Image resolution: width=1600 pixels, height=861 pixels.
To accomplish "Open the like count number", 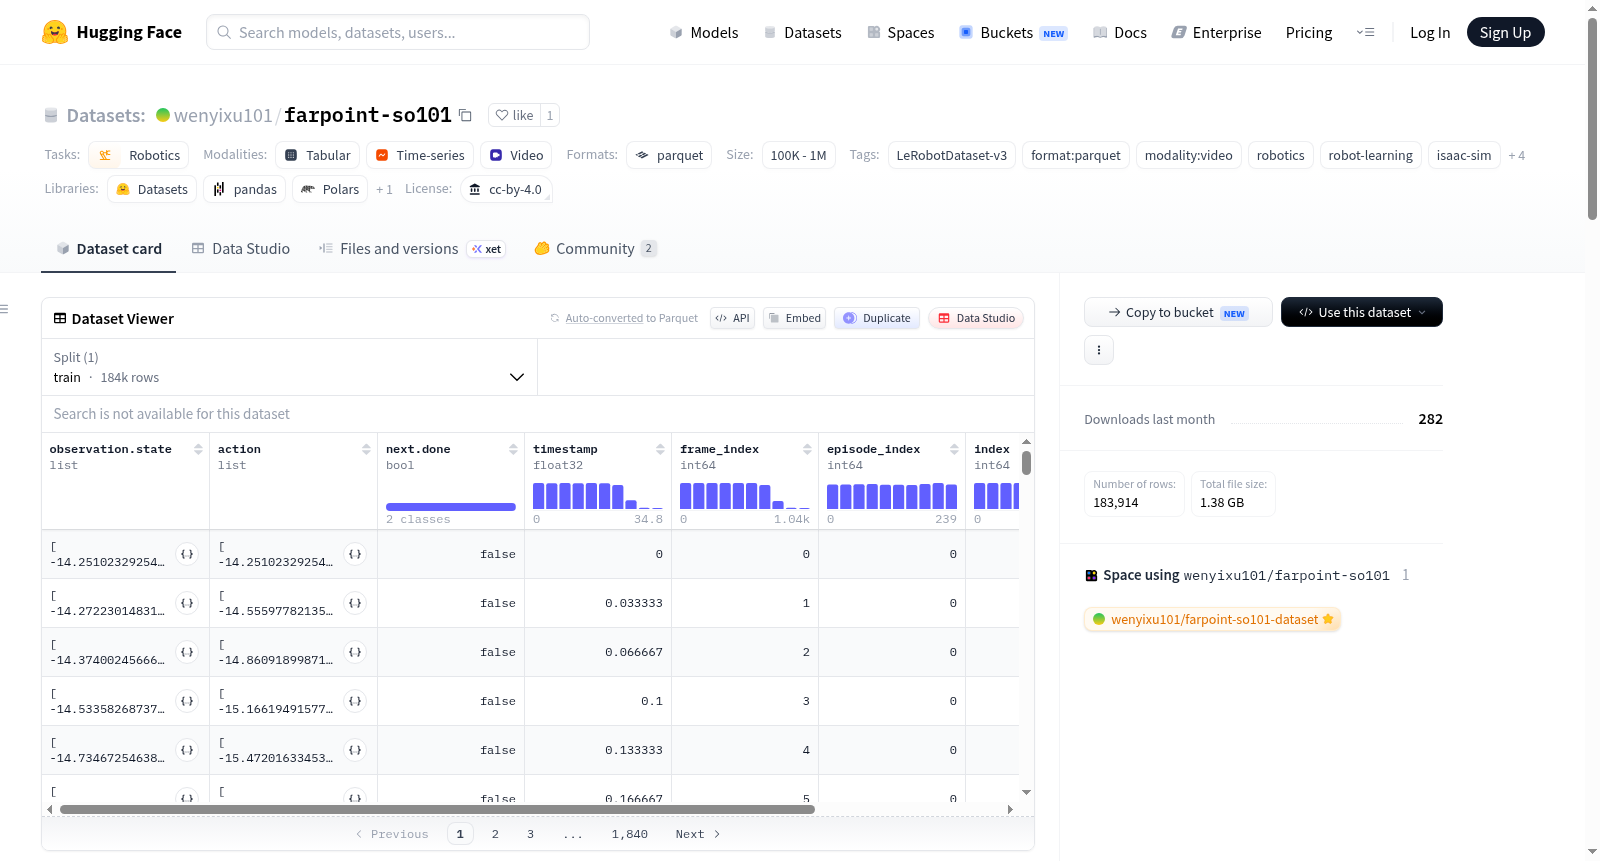I will (550, 115).
